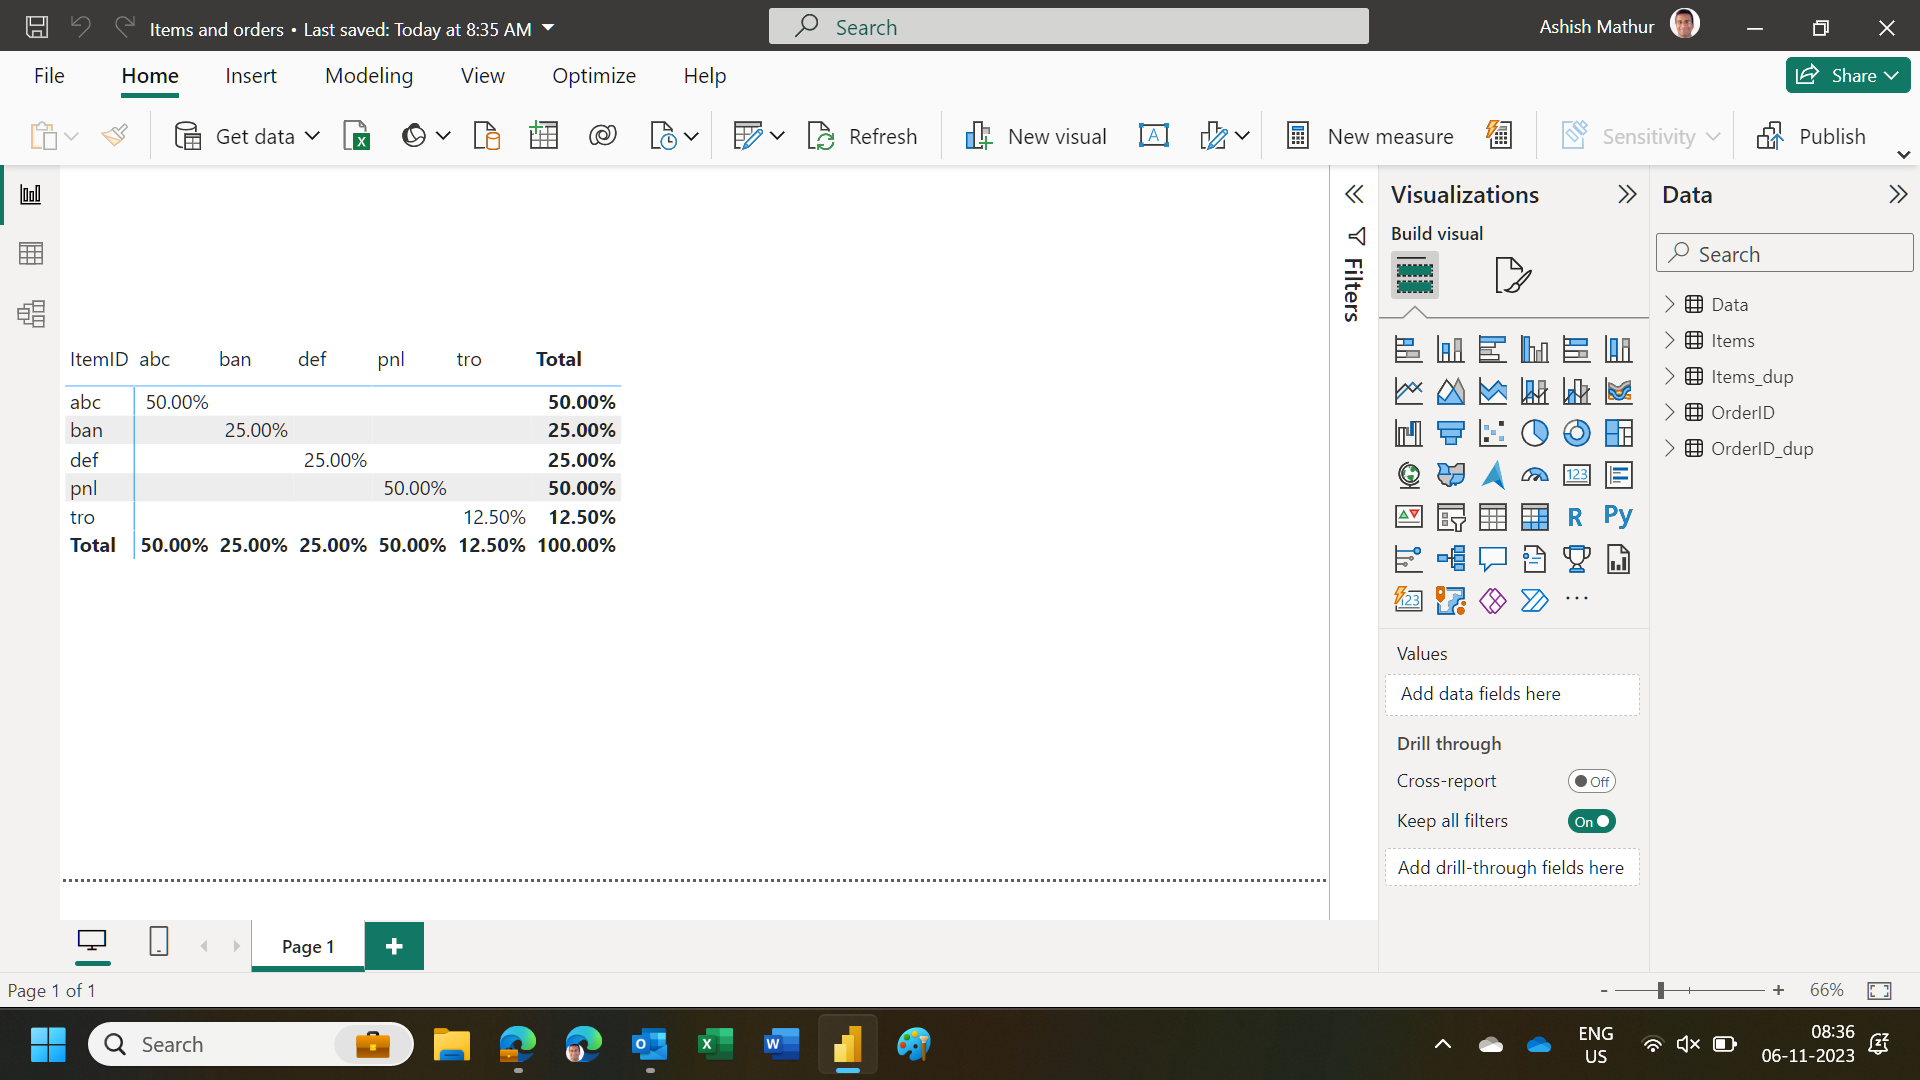Expand the Filters pane
1920x1080 pixels.
coord(1354,194)
